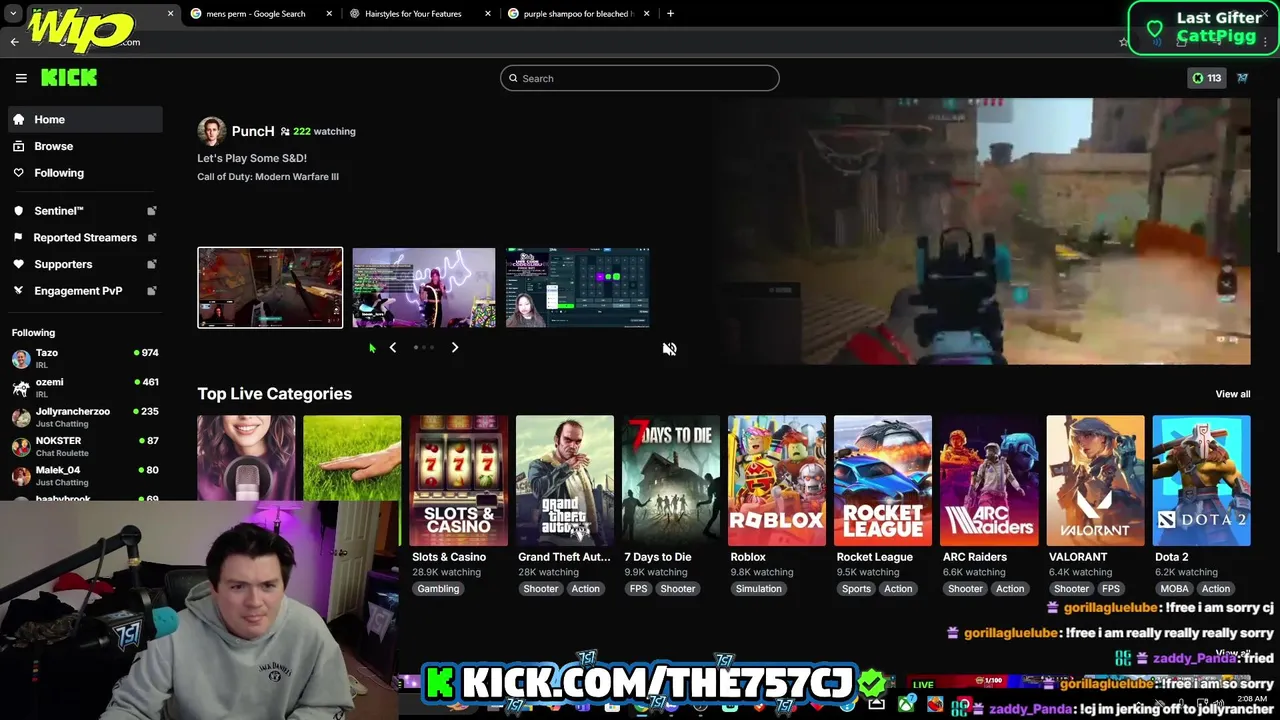Open a new browser tab with plus
This screenshot has height=720, width=1280.
click(x=670, y=14)
